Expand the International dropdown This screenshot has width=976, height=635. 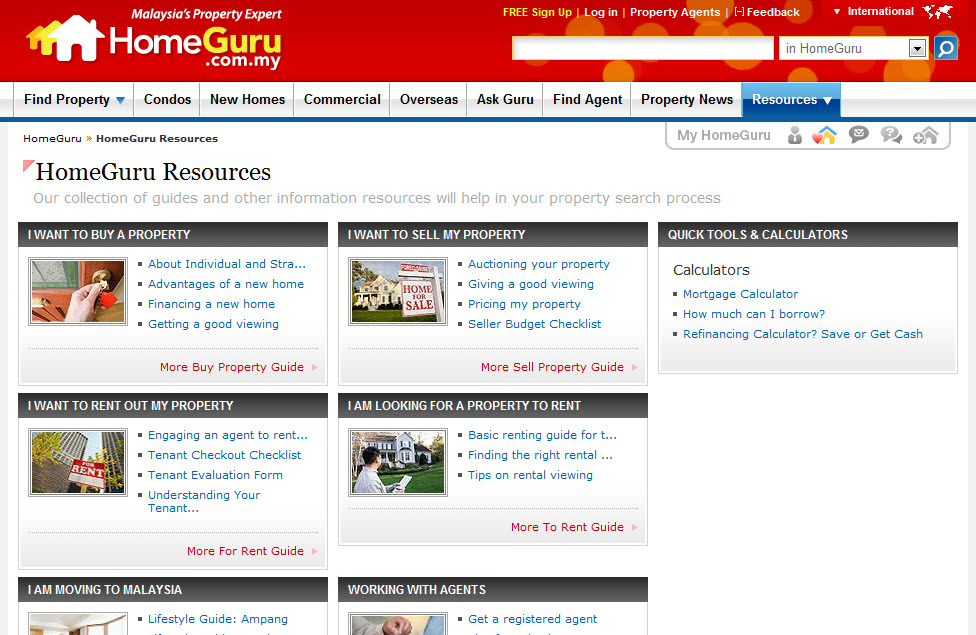pos(873,12)
